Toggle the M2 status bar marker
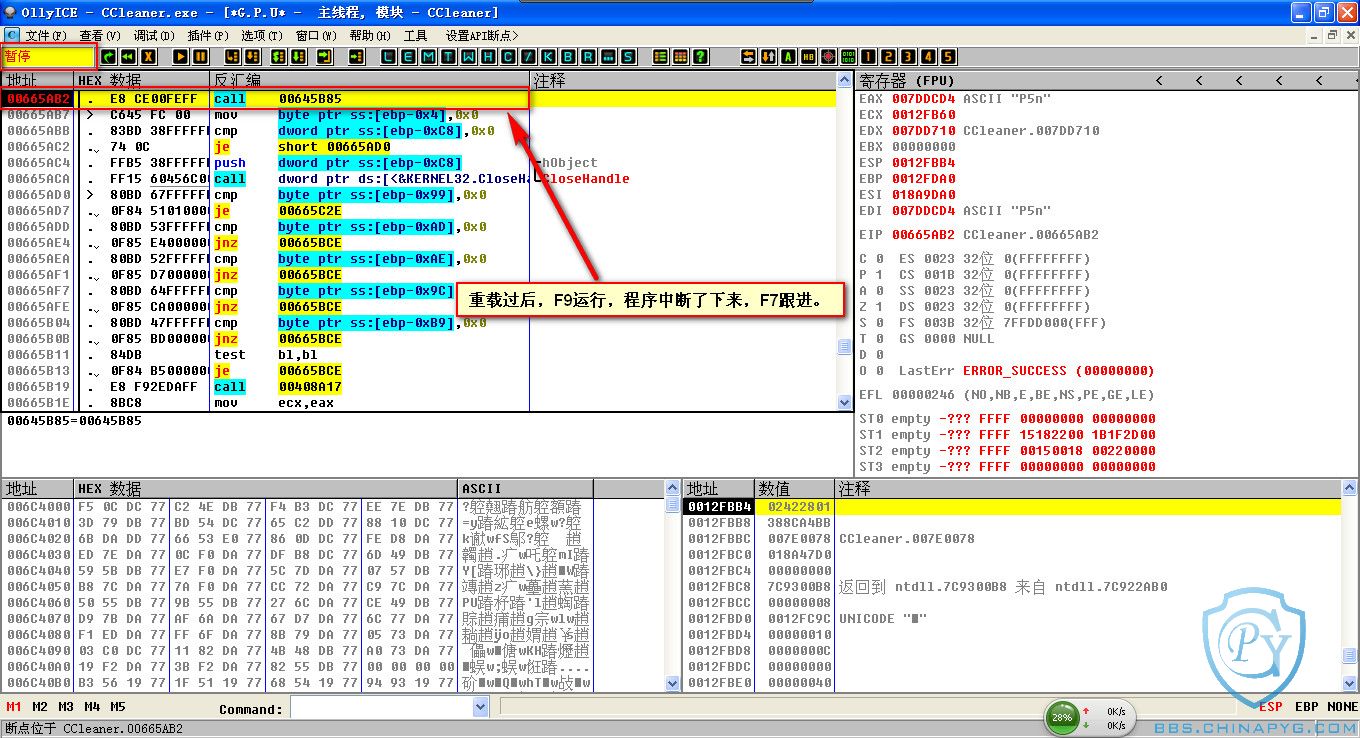Viewport: 1360px width, 738px height. point(40,707)
